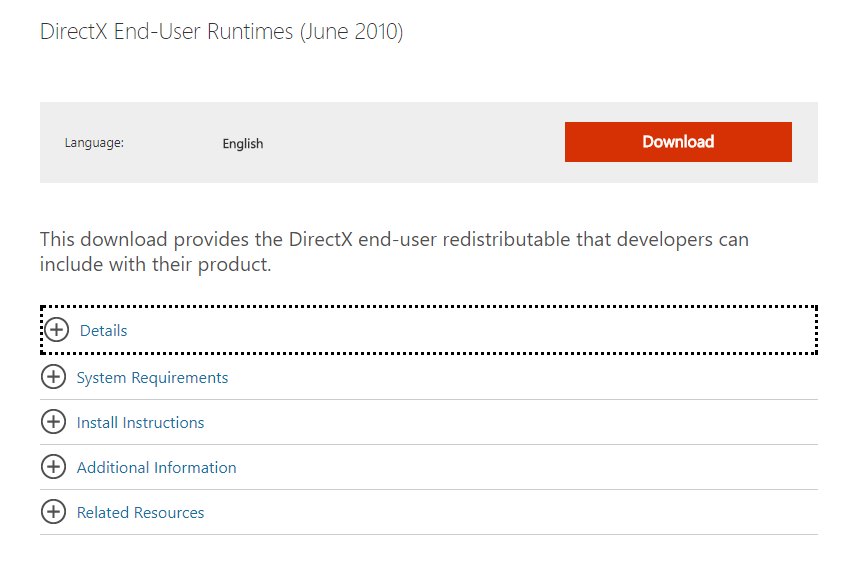Click the DirectX End-User Runtimes page heading
Viewport: 857px width, 562px height.
221,32
